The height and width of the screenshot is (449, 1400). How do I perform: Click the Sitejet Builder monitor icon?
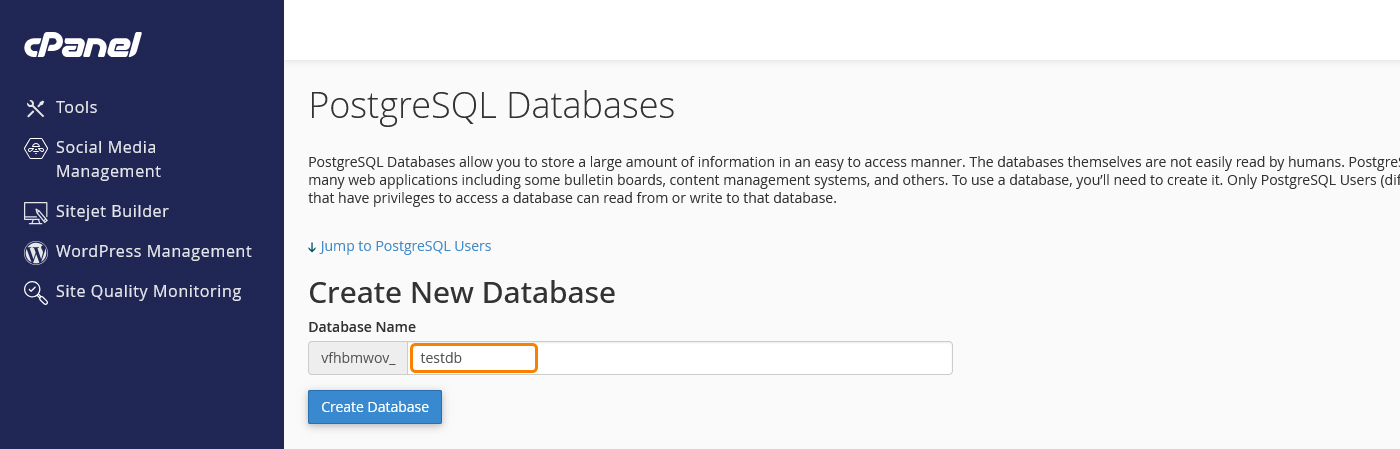pyautogui.click(x=36, y=212)
